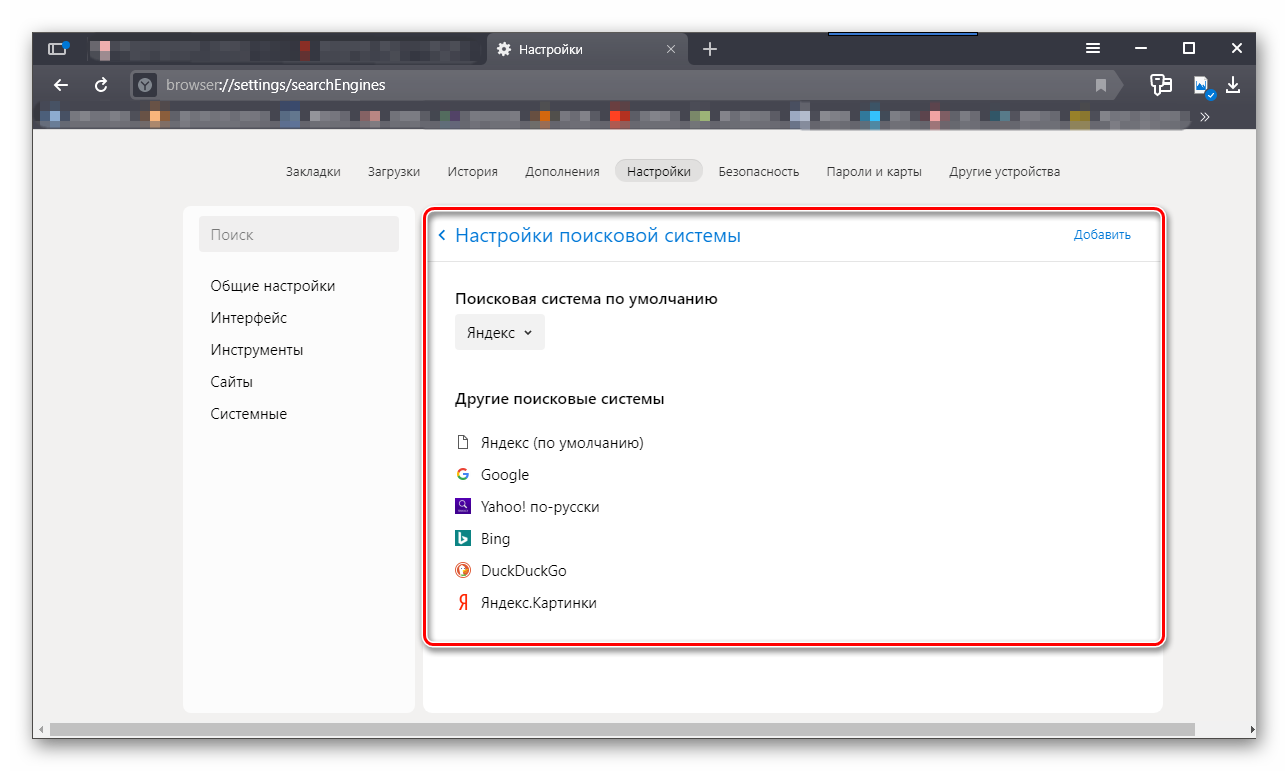This screenshot has height=771, width=1288.
Task: Go to Пароли и карты tab
Action: pyautogui.click(x=874, y=171)
